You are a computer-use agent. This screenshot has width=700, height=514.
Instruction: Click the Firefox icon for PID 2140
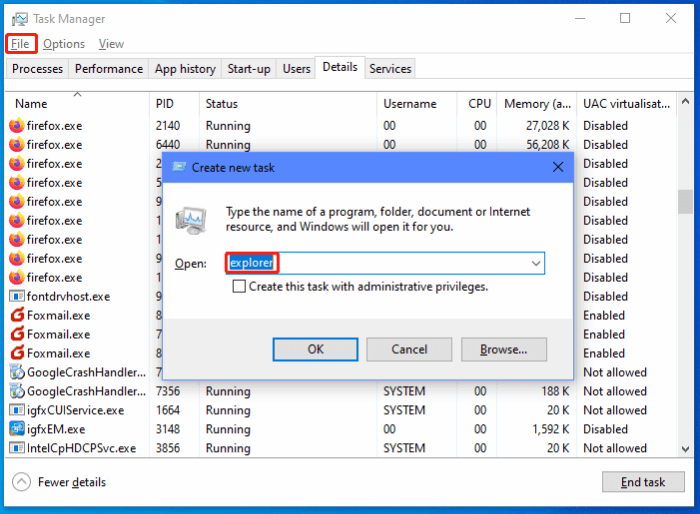(x=17, y=125)
